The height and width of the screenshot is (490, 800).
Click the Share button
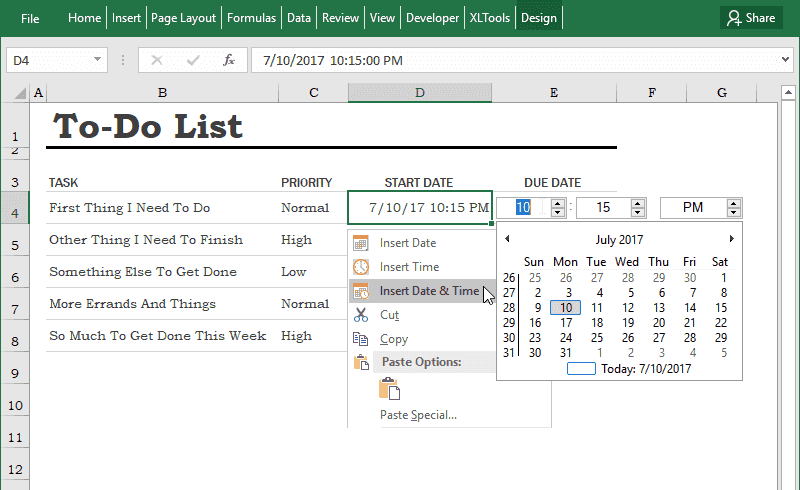coord(751,18)
